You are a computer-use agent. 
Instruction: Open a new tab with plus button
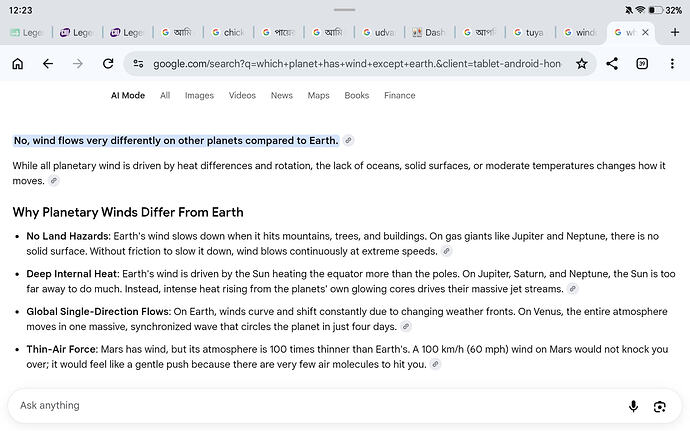click(675, 32)
